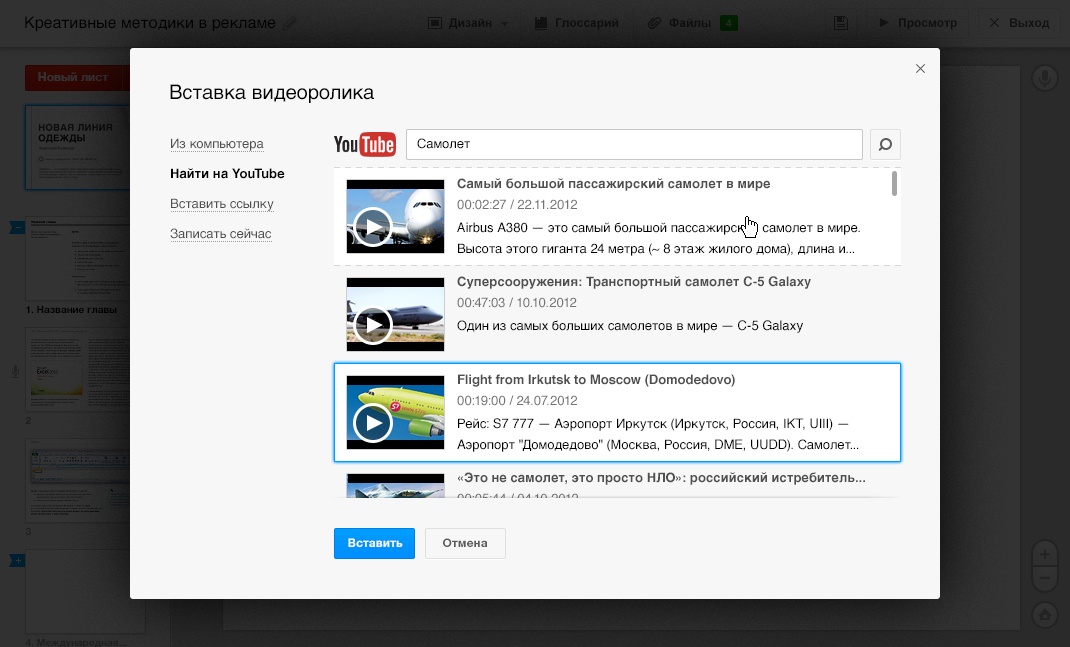Choose Записать сейчас option
Viewport: 1070px width, 647px height.
click(x=220, y=233)
